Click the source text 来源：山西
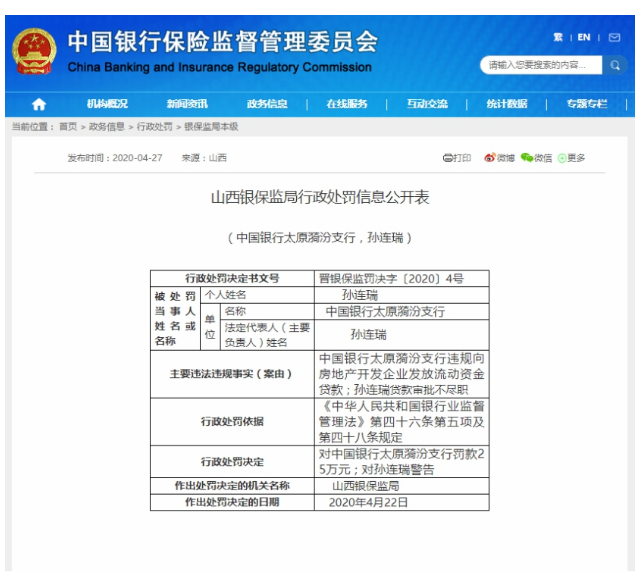The height and width of the screenshot is (582, 642). [x=204, y=158]
